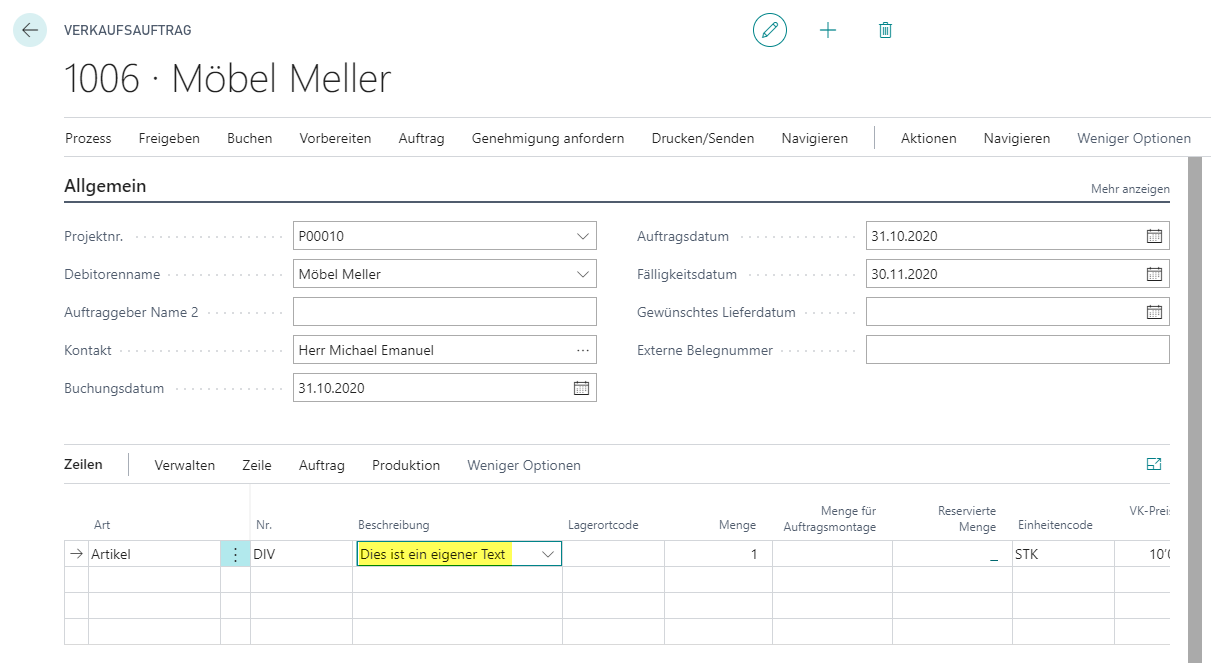This screenshot has width=1211, height=663.
Task: Open Gewünschtes Lieferdatum calendar picker
Action: (x=1154, y=312)
